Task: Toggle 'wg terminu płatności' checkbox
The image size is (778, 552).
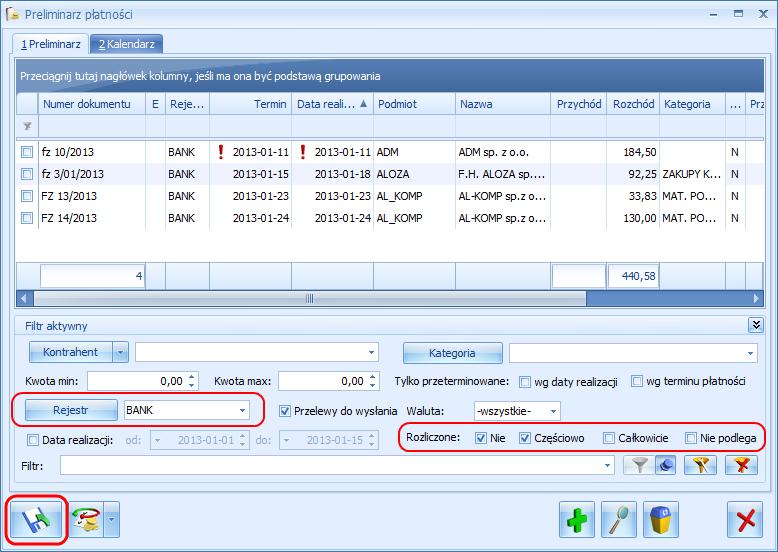Action: [637, 381]
